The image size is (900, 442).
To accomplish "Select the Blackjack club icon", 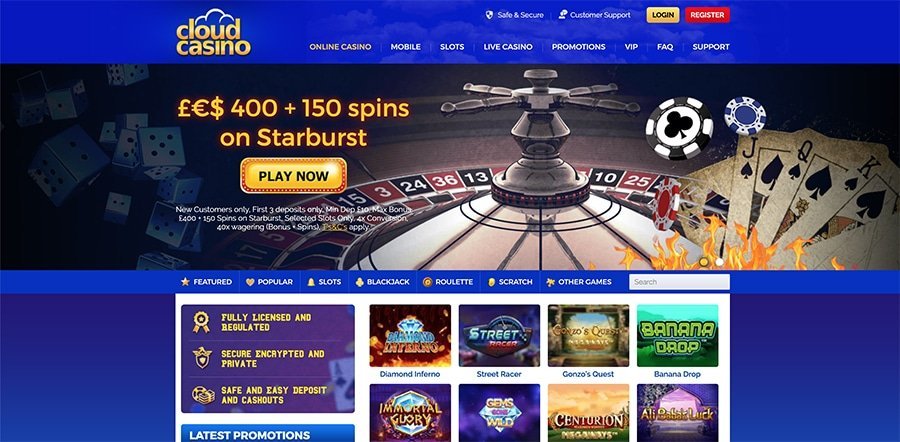I will (x=359, y=282).
